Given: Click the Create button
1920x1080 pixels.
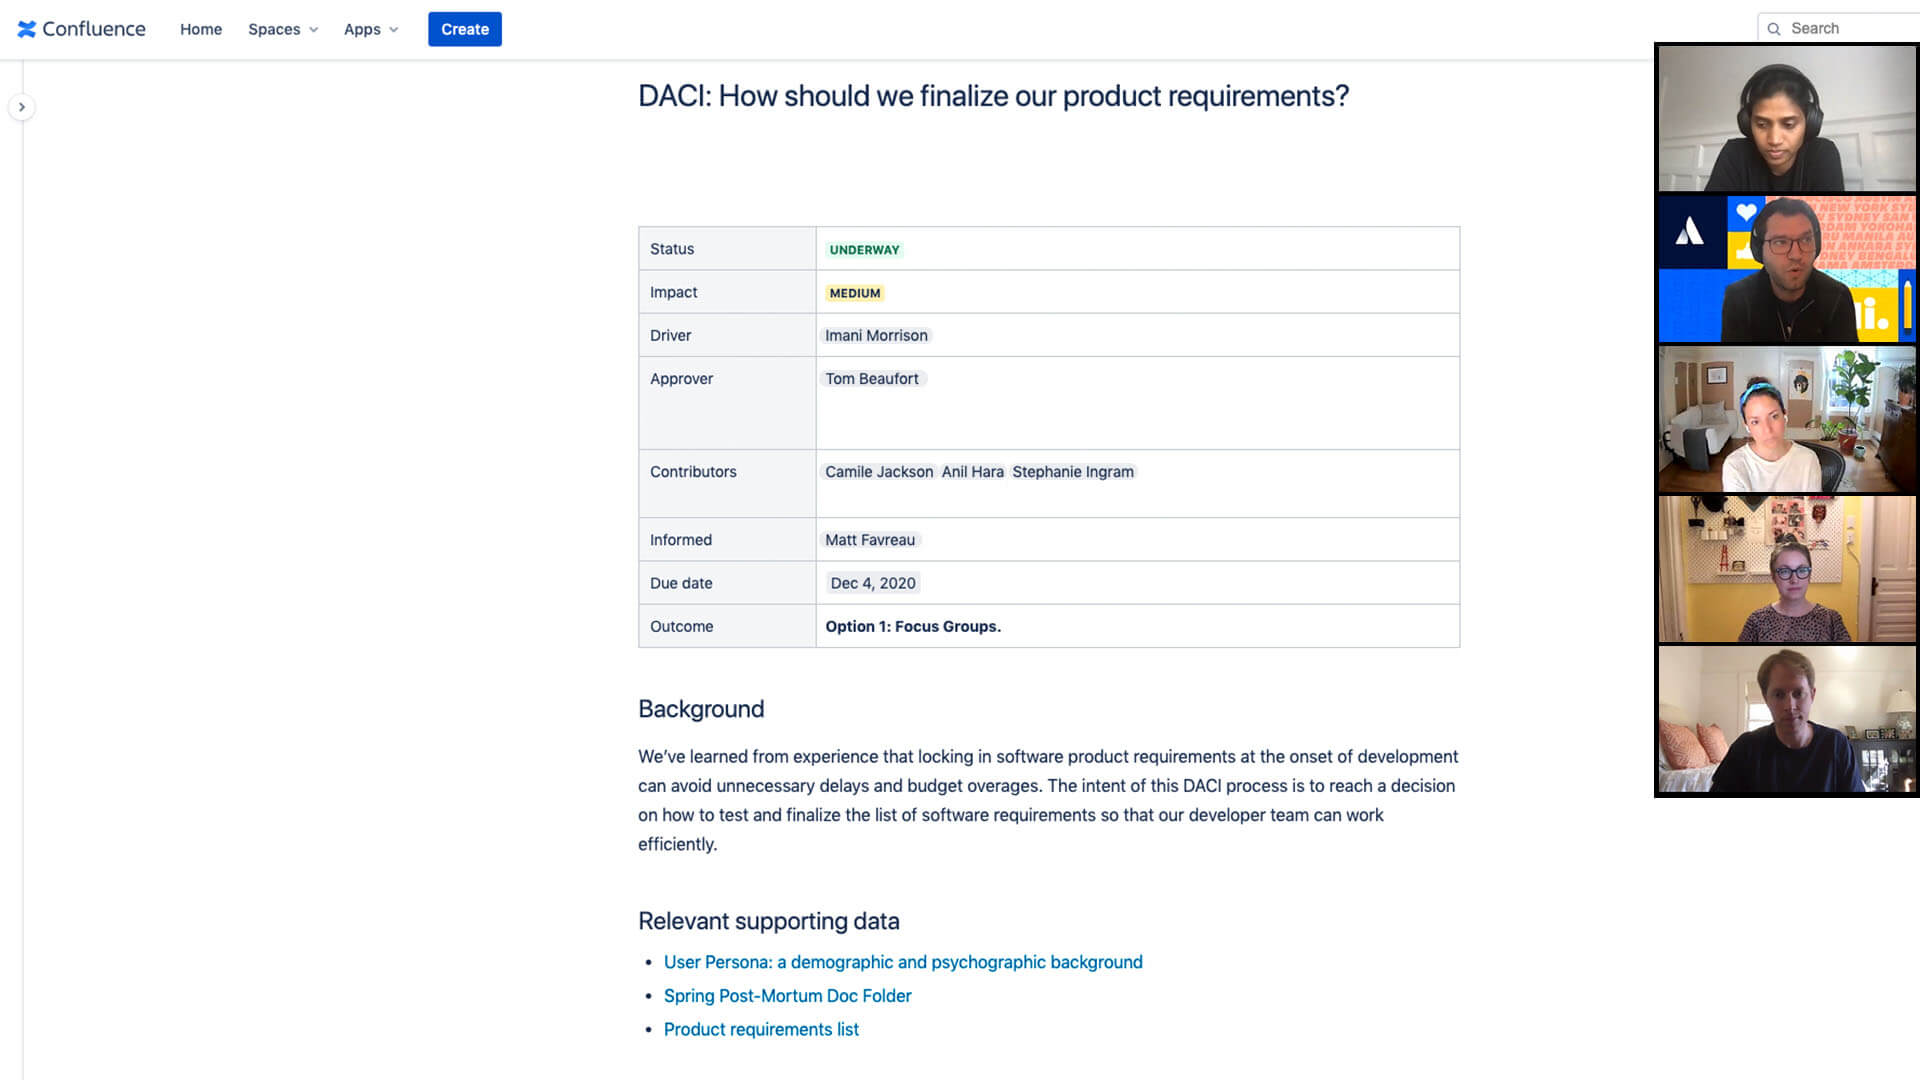Looking at the screenshot, I should [x=464, y=29].
